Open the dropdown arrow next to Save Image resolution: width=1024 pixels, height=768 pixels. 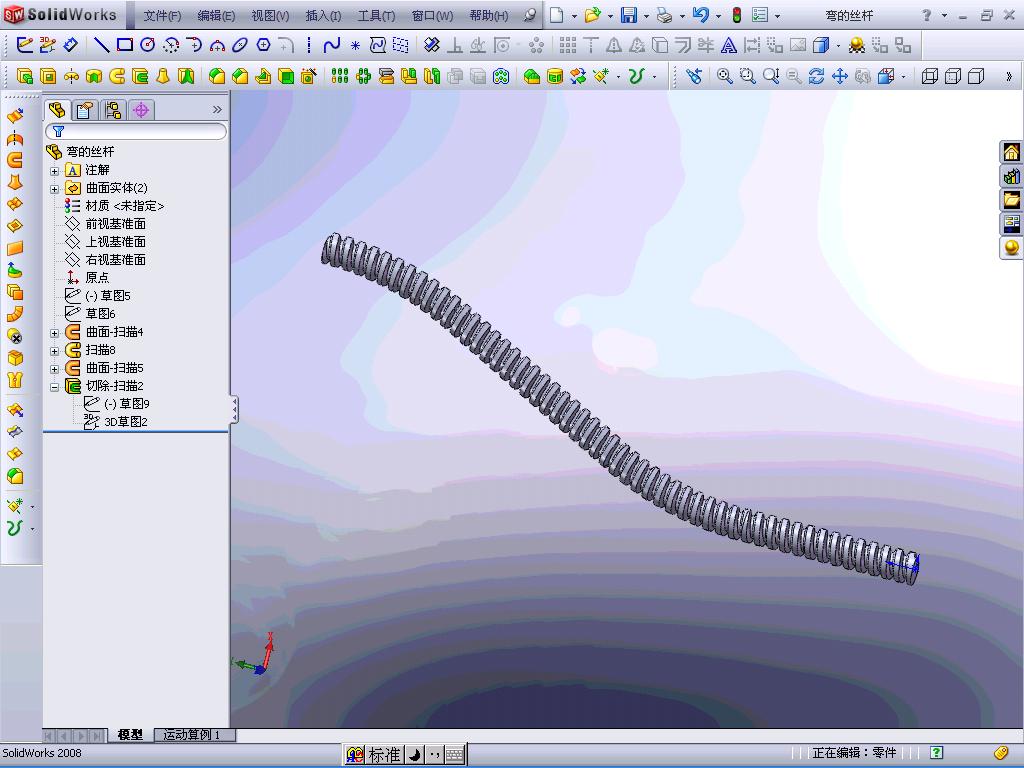(646, 16)
